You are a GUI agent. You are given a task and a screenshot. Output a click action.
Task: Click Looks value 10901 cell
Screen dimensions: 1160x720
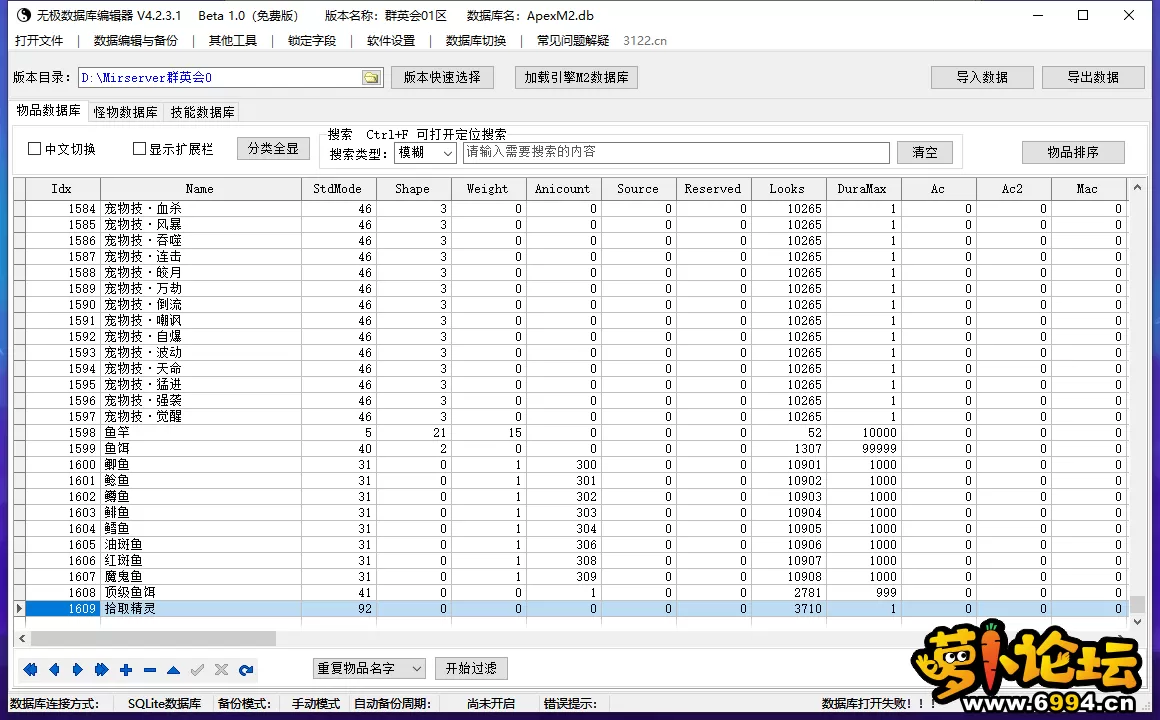788,465
